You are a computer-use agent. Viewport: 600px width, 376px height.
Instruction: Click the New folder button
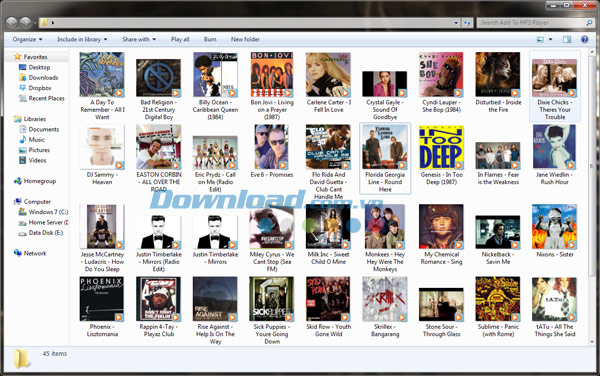[245, 39]
